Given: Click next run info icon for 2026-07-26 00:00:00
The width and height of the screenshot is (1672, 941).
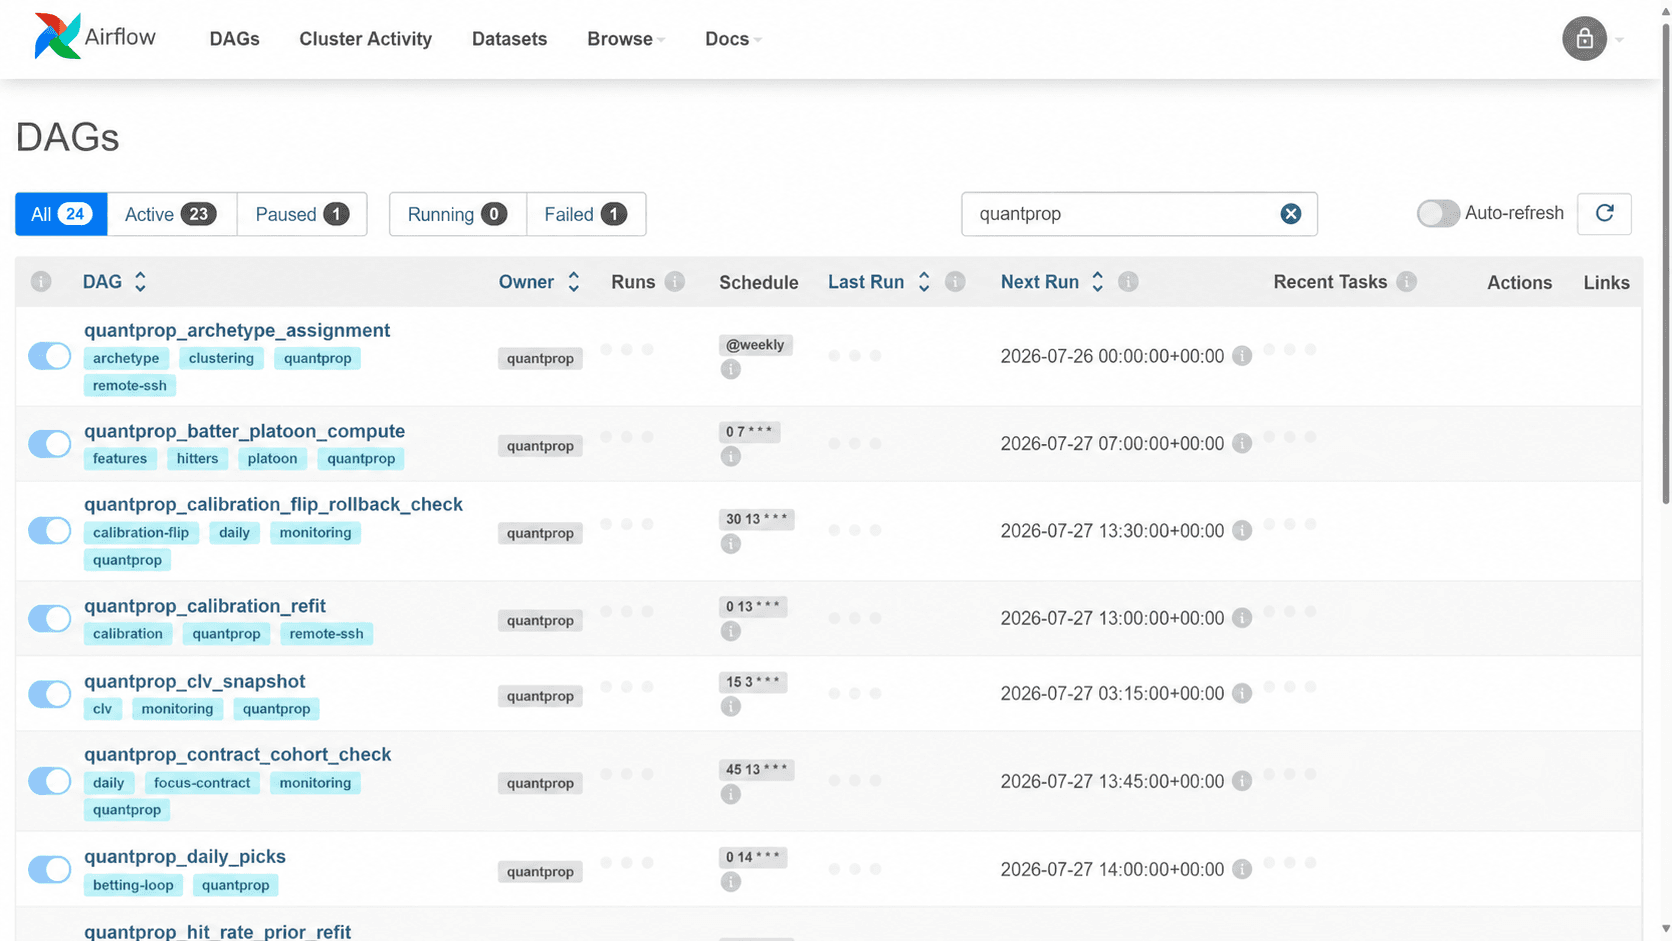Looking at the screenshot, I should (x=1242, y=356).
